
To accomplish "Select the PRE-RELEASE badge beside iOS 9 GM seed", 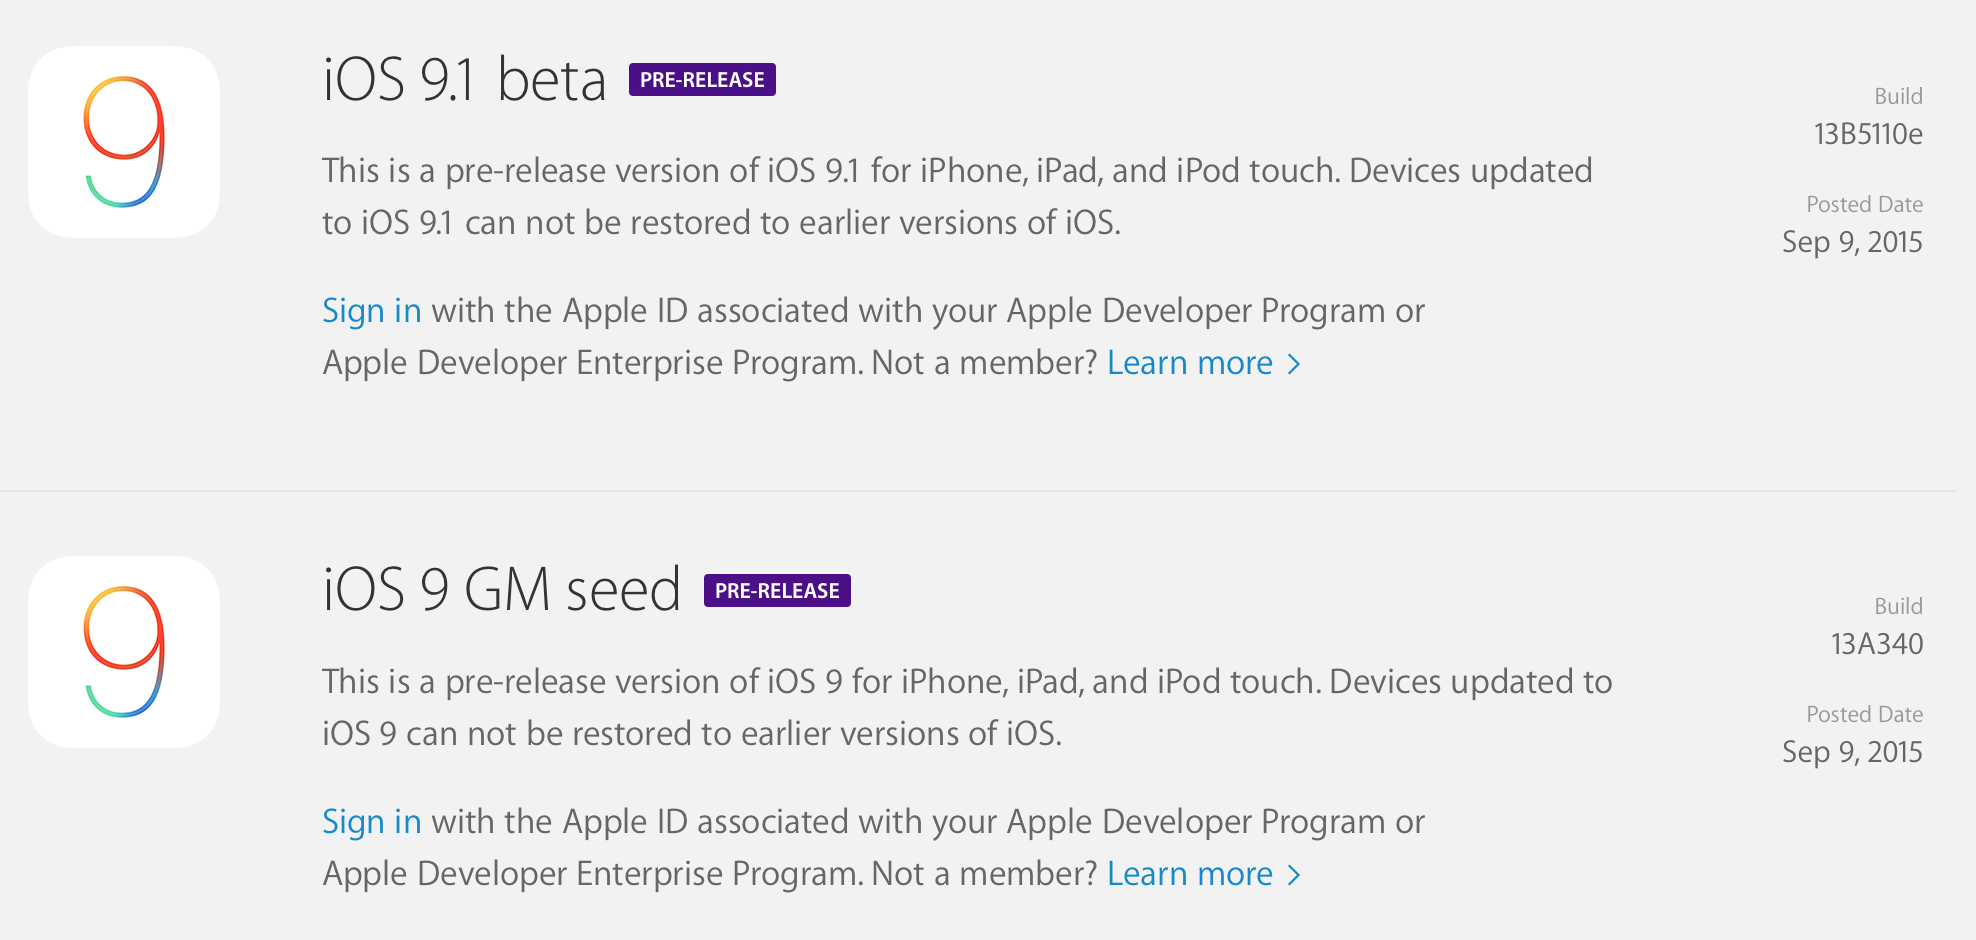I will [x=776, y=590].
